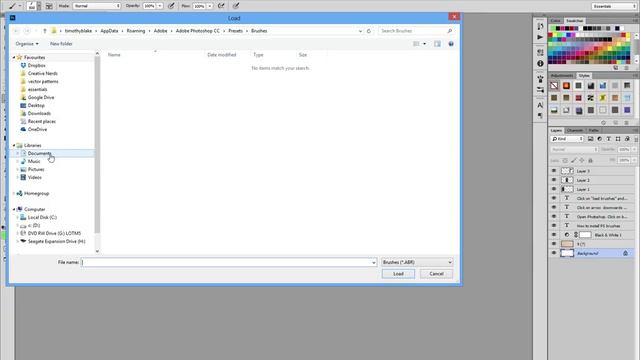Open the Brushes (*.ABR) file type dropdown
This screenshot has height=360, width=640.
417,262
